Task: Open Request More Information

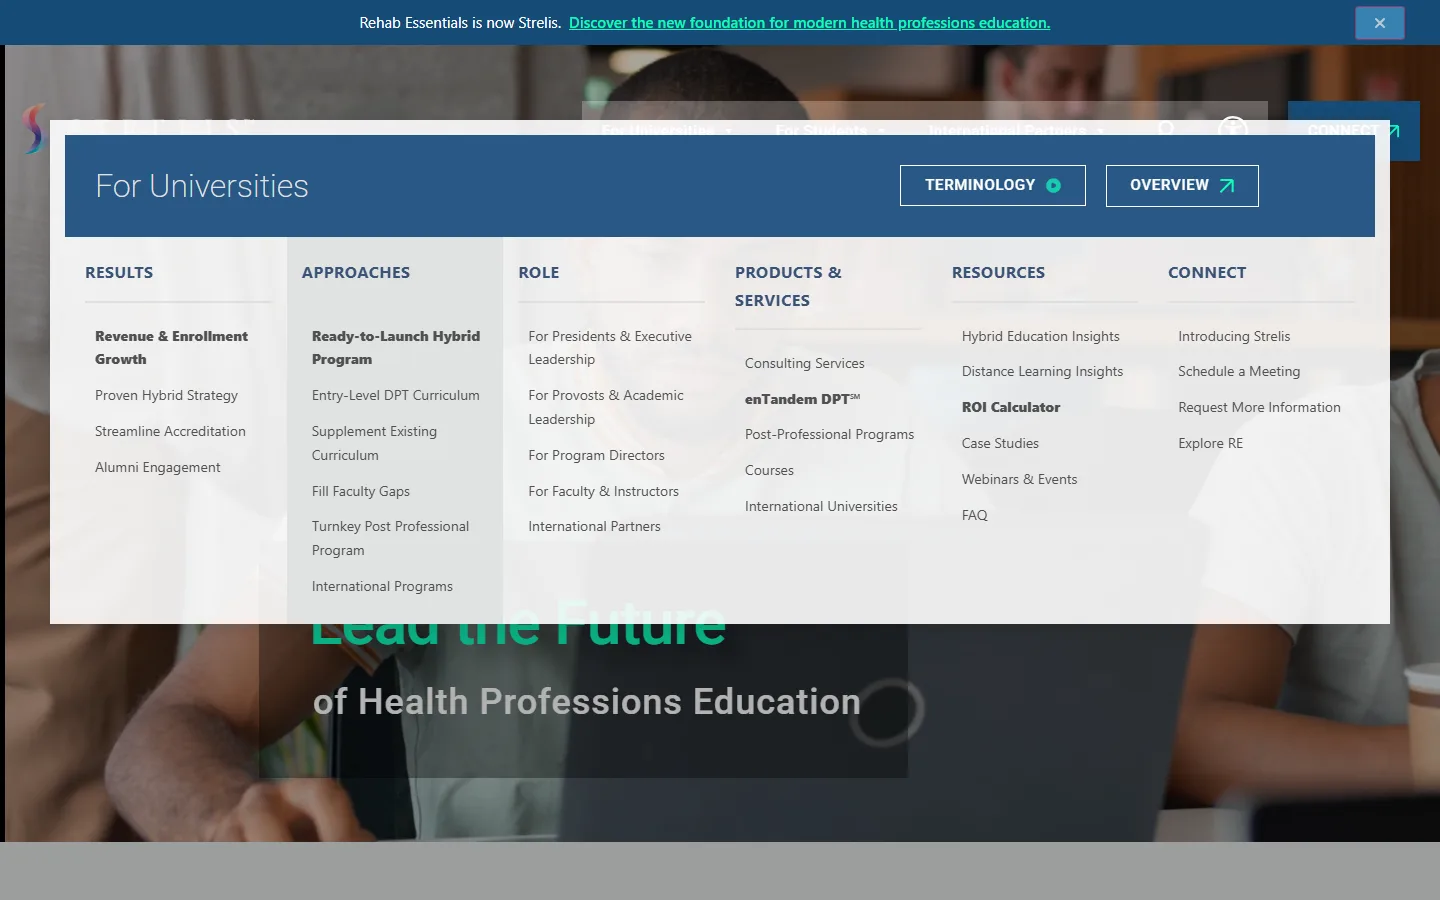Action: tap(1259, 407)
